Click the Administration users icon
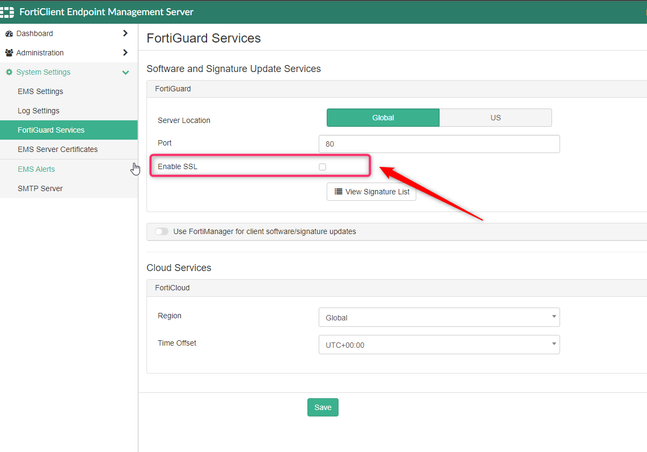The height and width of the screenshot is (452, 647). tap(9, 53)
